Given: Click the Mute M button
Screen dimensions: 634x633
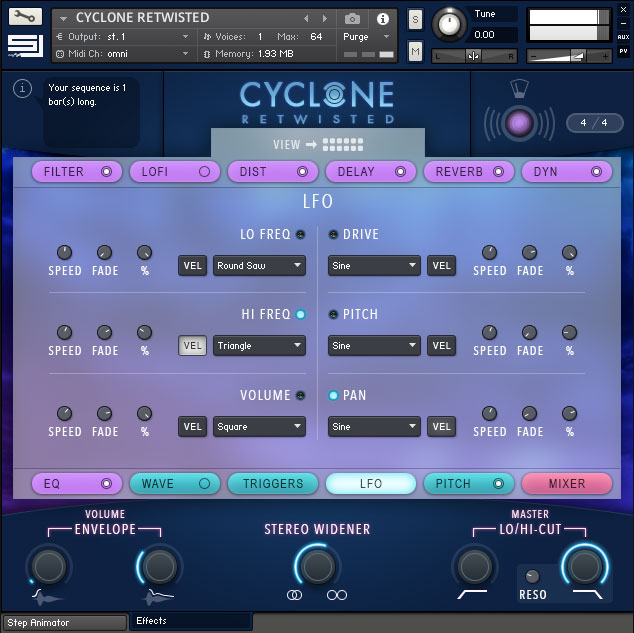Looking at the screenshot, I should (x=415, y=50).
